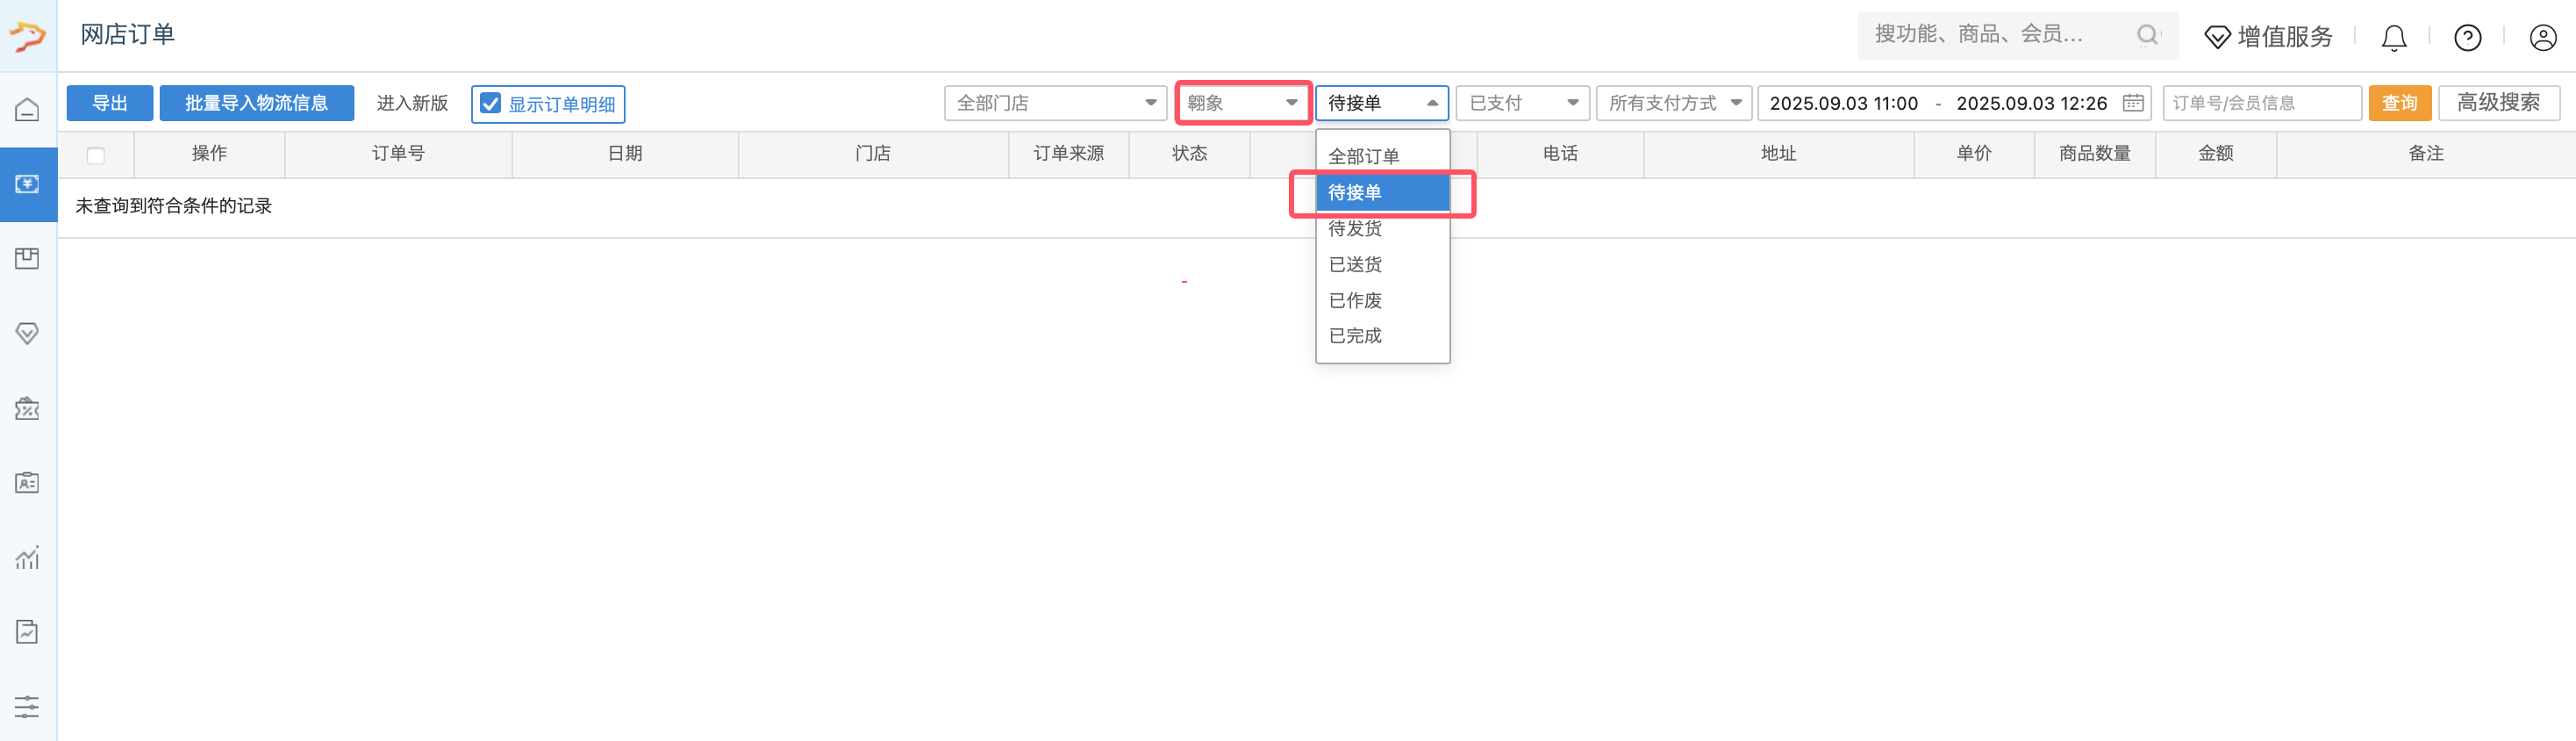This screenshot has width=2576, height=741.
Task: Open the chart analytics sidebar icon
Action: tap(27, 557)
